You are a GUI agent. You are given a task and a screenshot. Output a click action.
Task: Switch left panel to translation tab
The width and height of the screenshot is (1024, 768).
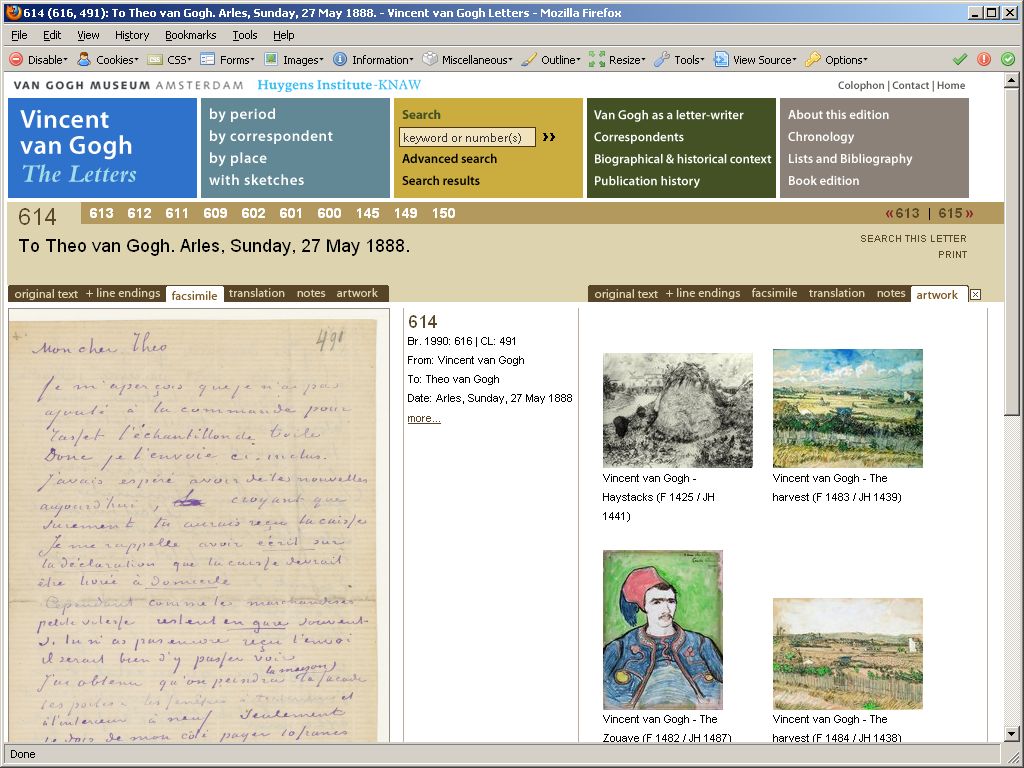click(257, 293)
